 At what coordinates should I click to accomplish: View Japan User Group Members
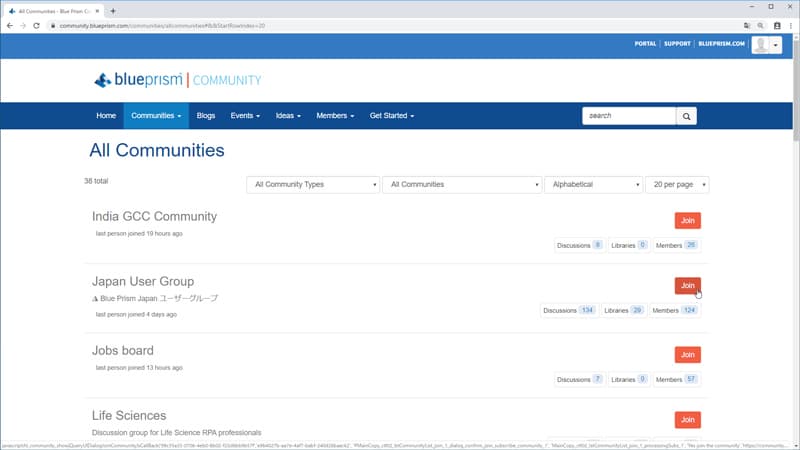[x=674, y=310]
